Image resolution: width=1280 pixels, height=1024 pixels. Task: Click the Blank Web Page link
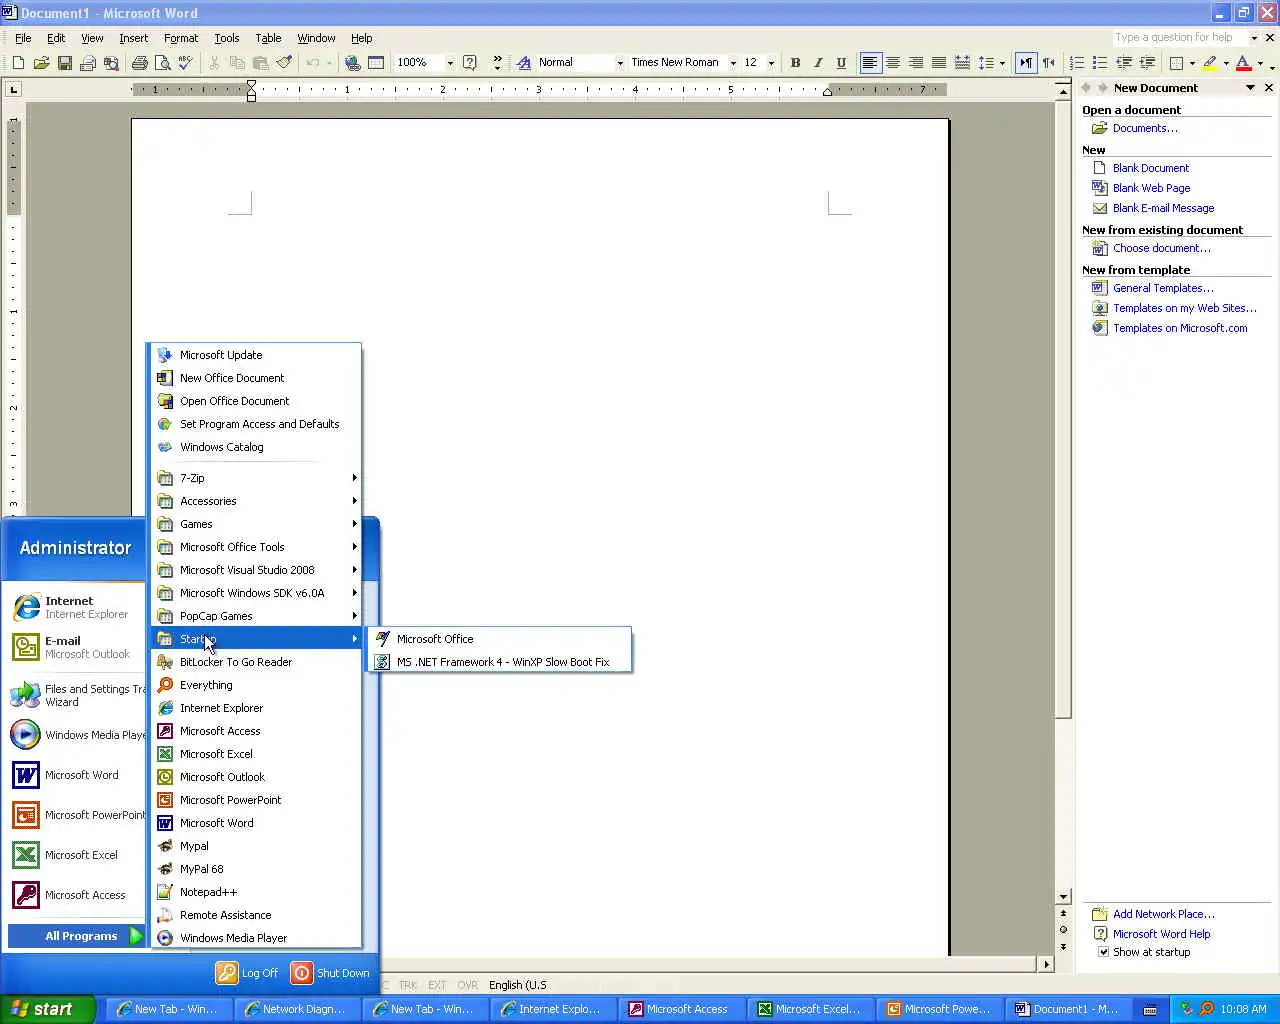1151,188
